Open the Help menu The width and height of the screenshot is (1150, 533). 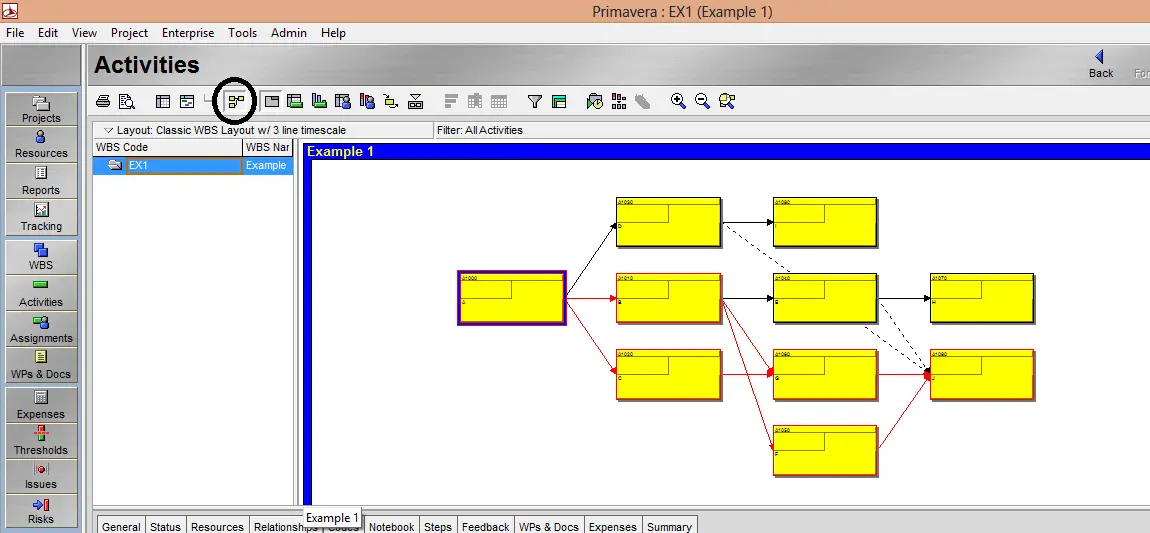click(x=333, y=33)
